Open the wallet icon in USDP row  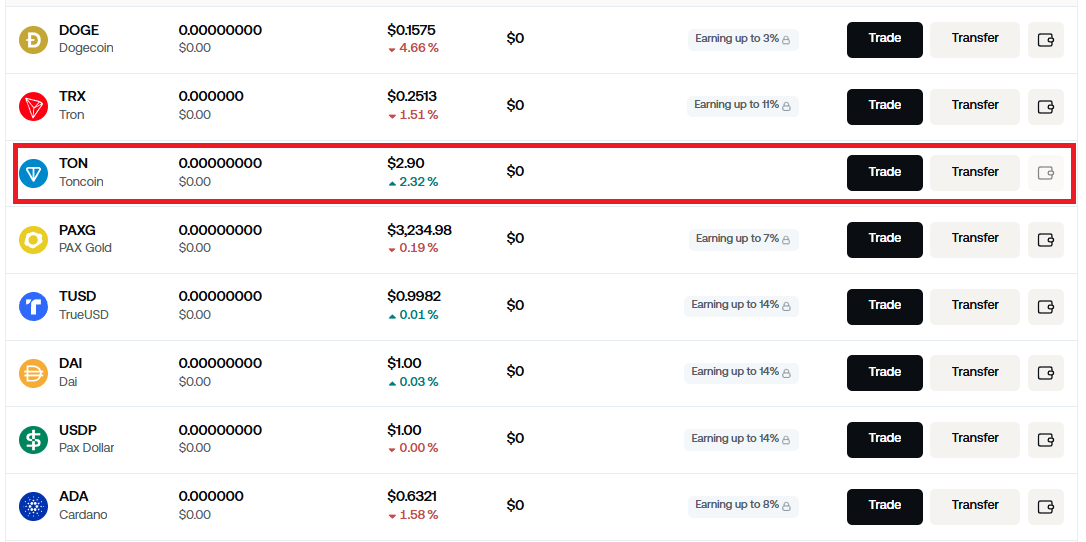point(1045,440)
